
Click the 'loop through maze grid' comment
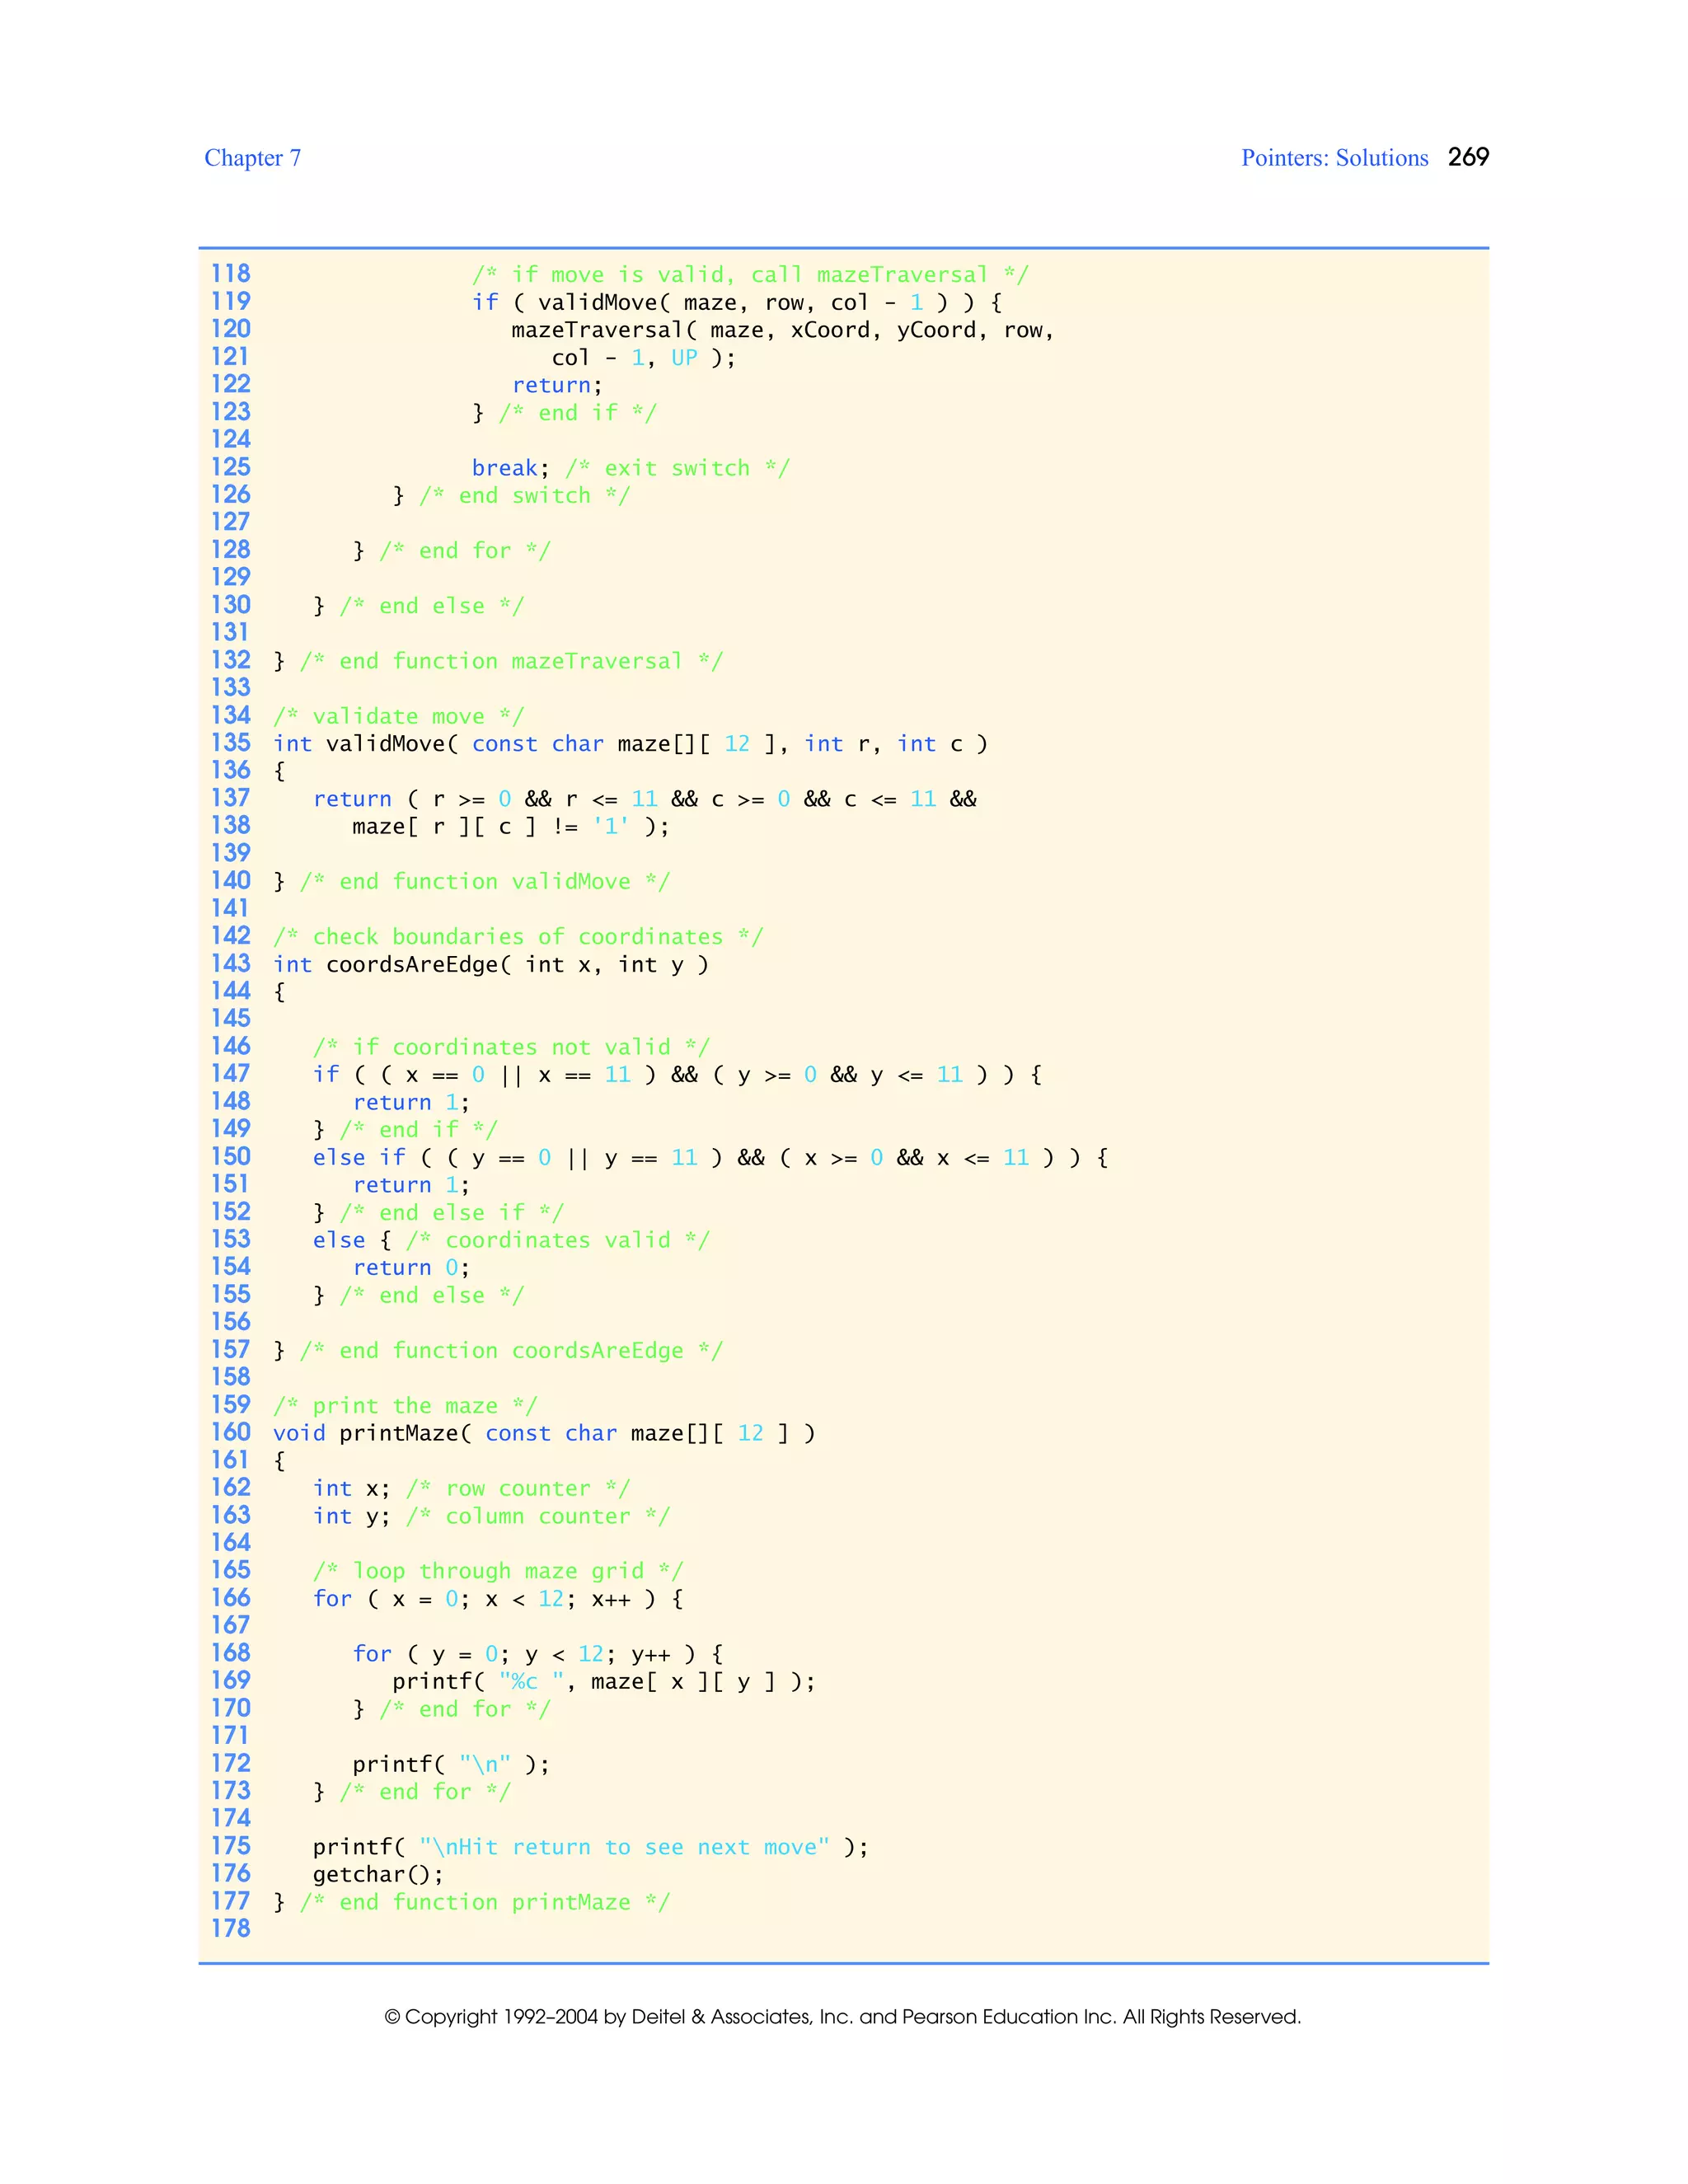pyautogui.click(x=497, y=1571)
